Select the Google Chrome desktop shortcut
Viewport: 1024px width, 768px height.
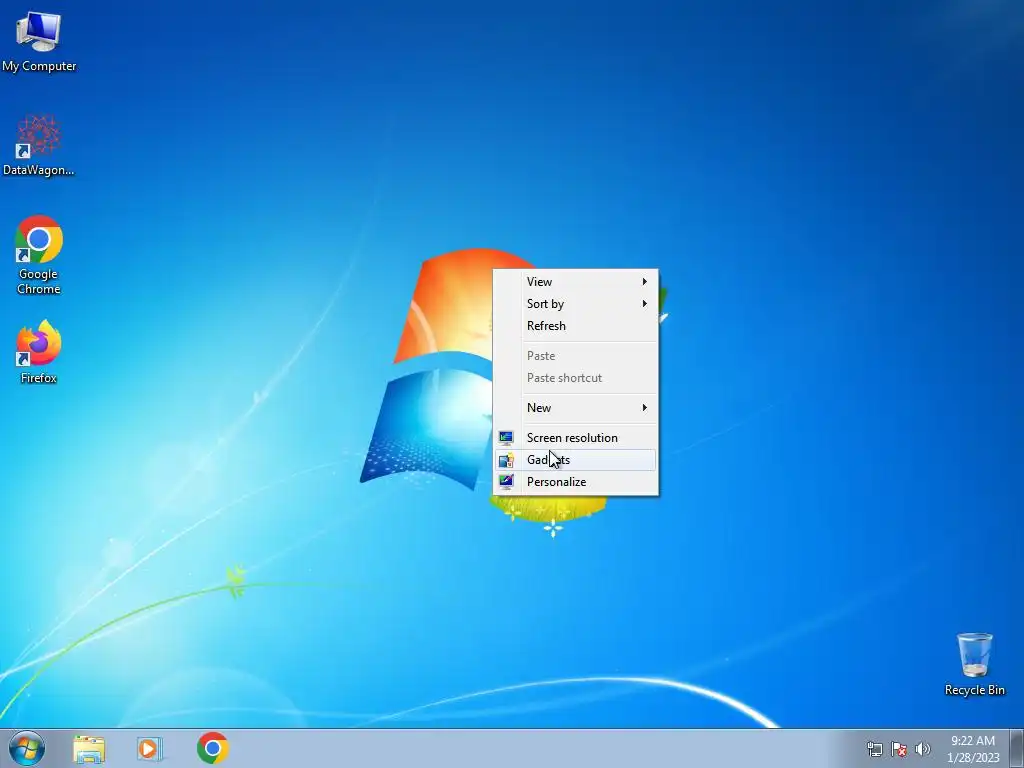click(x=39, y=255)
